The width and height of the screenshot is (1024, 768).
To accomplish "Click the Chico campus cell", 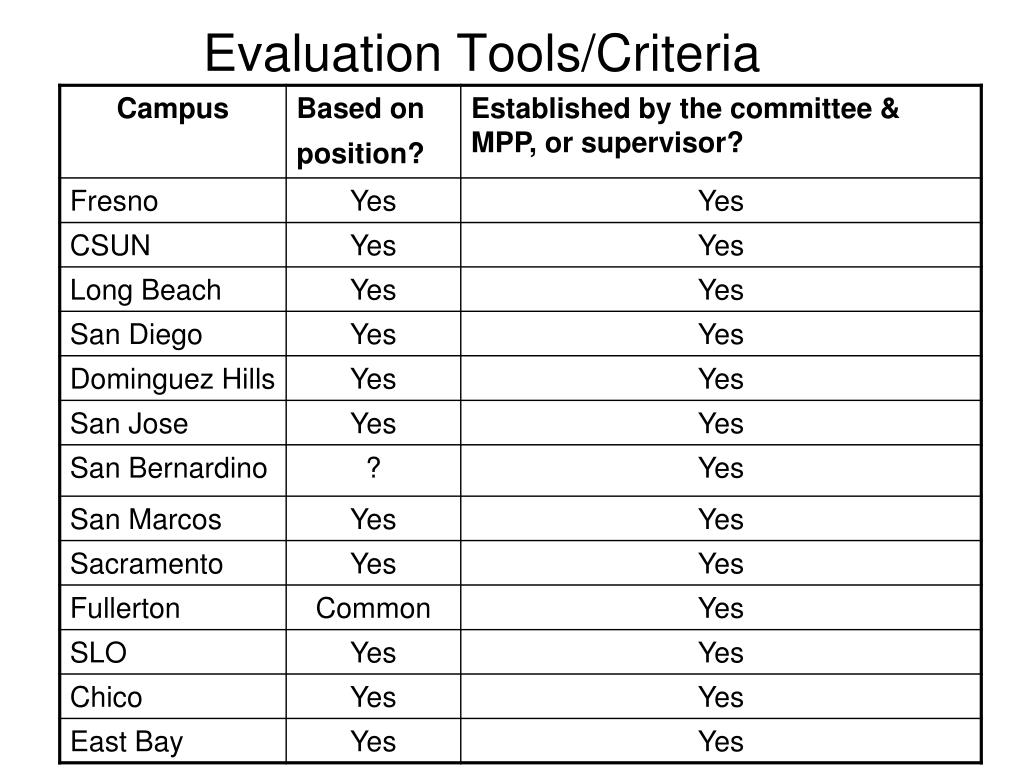I will tap(106, 697).
